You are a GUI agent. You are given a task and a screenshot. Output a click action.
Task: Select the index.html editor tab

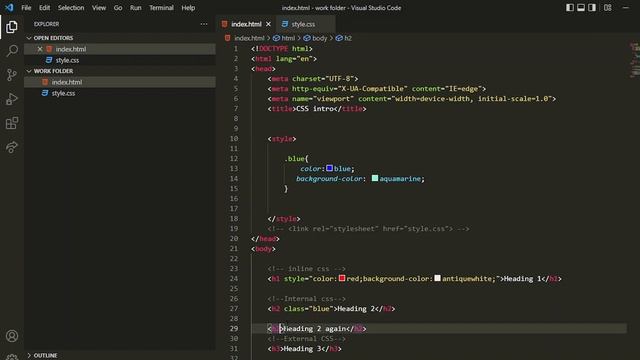coord(246,24)
